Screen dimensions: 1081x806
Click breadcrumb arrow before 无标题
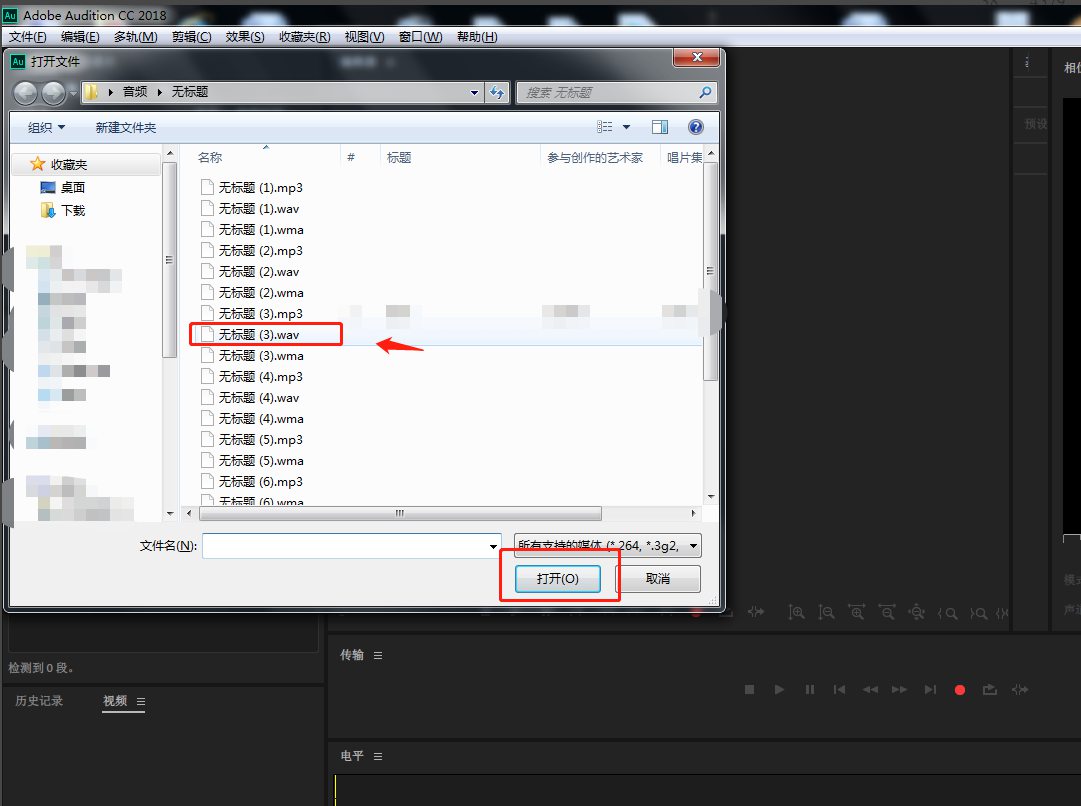tap(160, 92)
